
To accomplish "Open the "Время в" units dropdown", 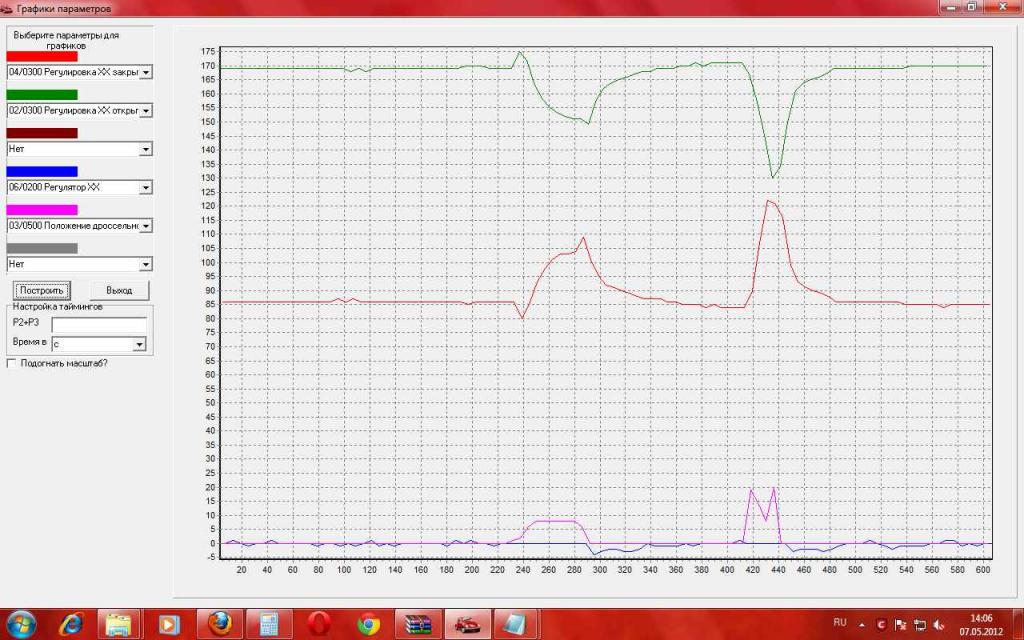I will [x=139, y=344].
